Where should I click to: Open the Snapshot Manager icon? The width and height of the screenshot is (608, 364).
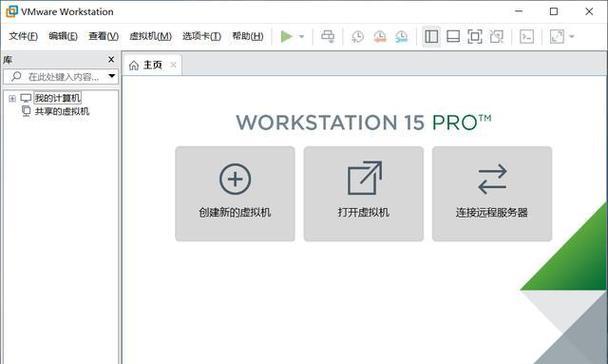click(401, 36)
